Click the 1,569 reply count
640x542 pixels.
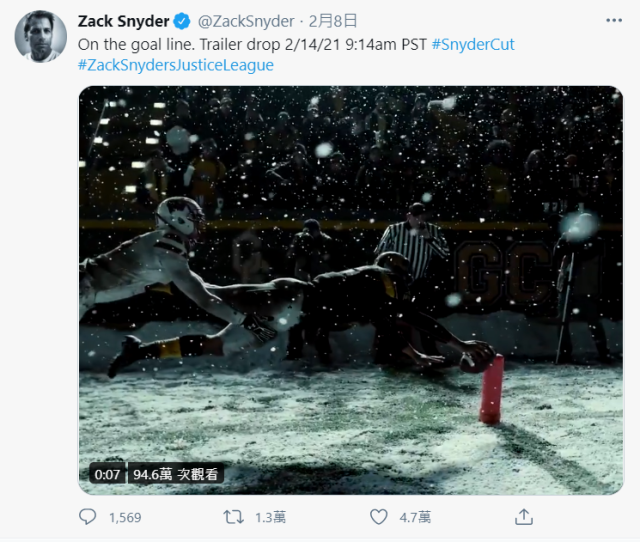tap(125, 517)
